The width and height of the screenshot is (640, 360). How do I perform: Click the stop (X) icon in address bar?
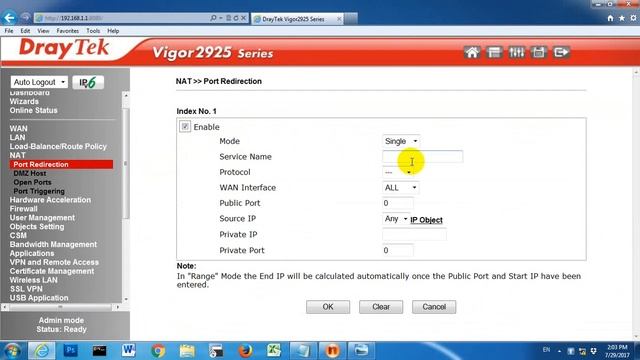[x=244, y=18]
